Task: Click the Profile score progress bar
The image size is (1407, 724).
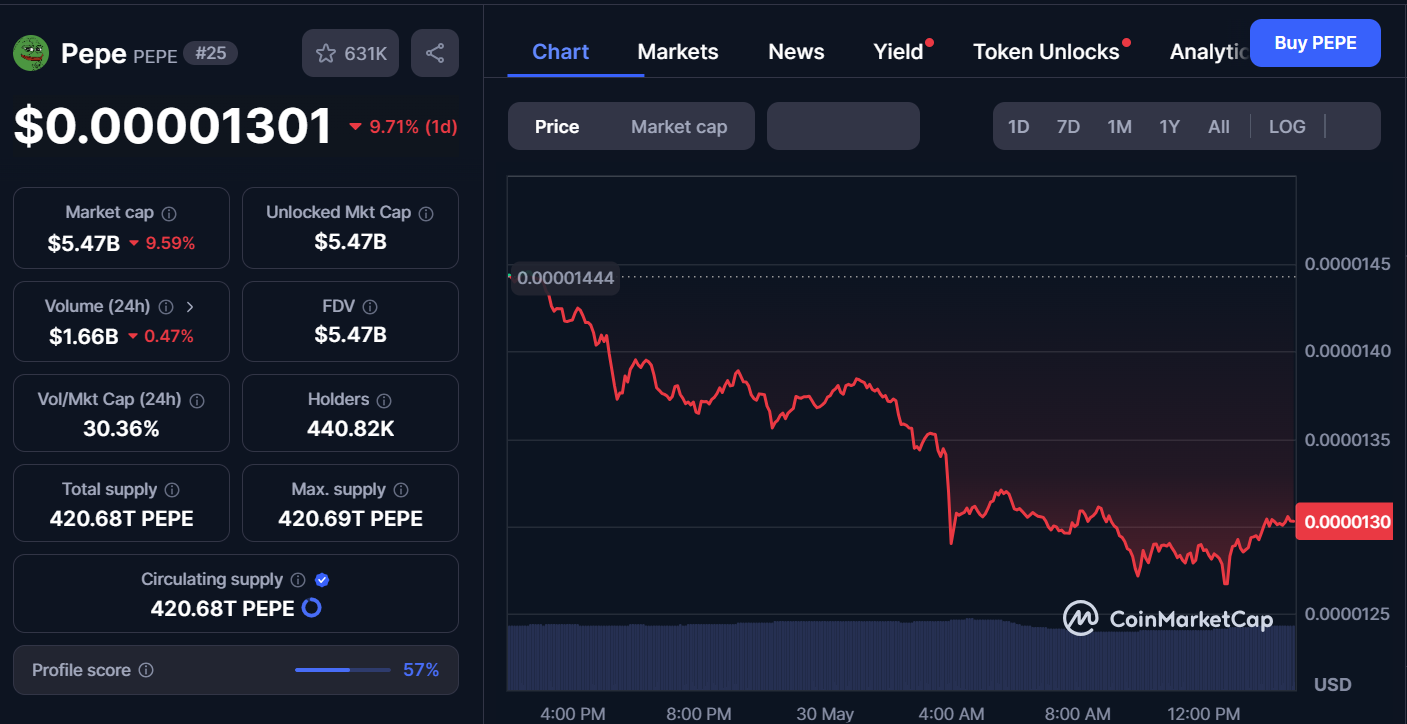Action: pos(342,670)
